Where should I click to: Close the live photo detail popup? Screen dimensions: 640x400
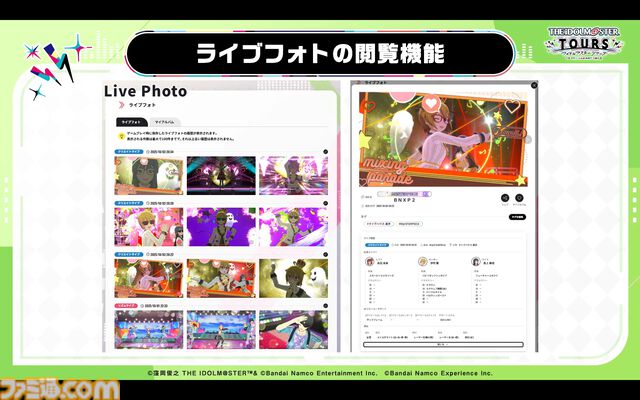point(535,83)
